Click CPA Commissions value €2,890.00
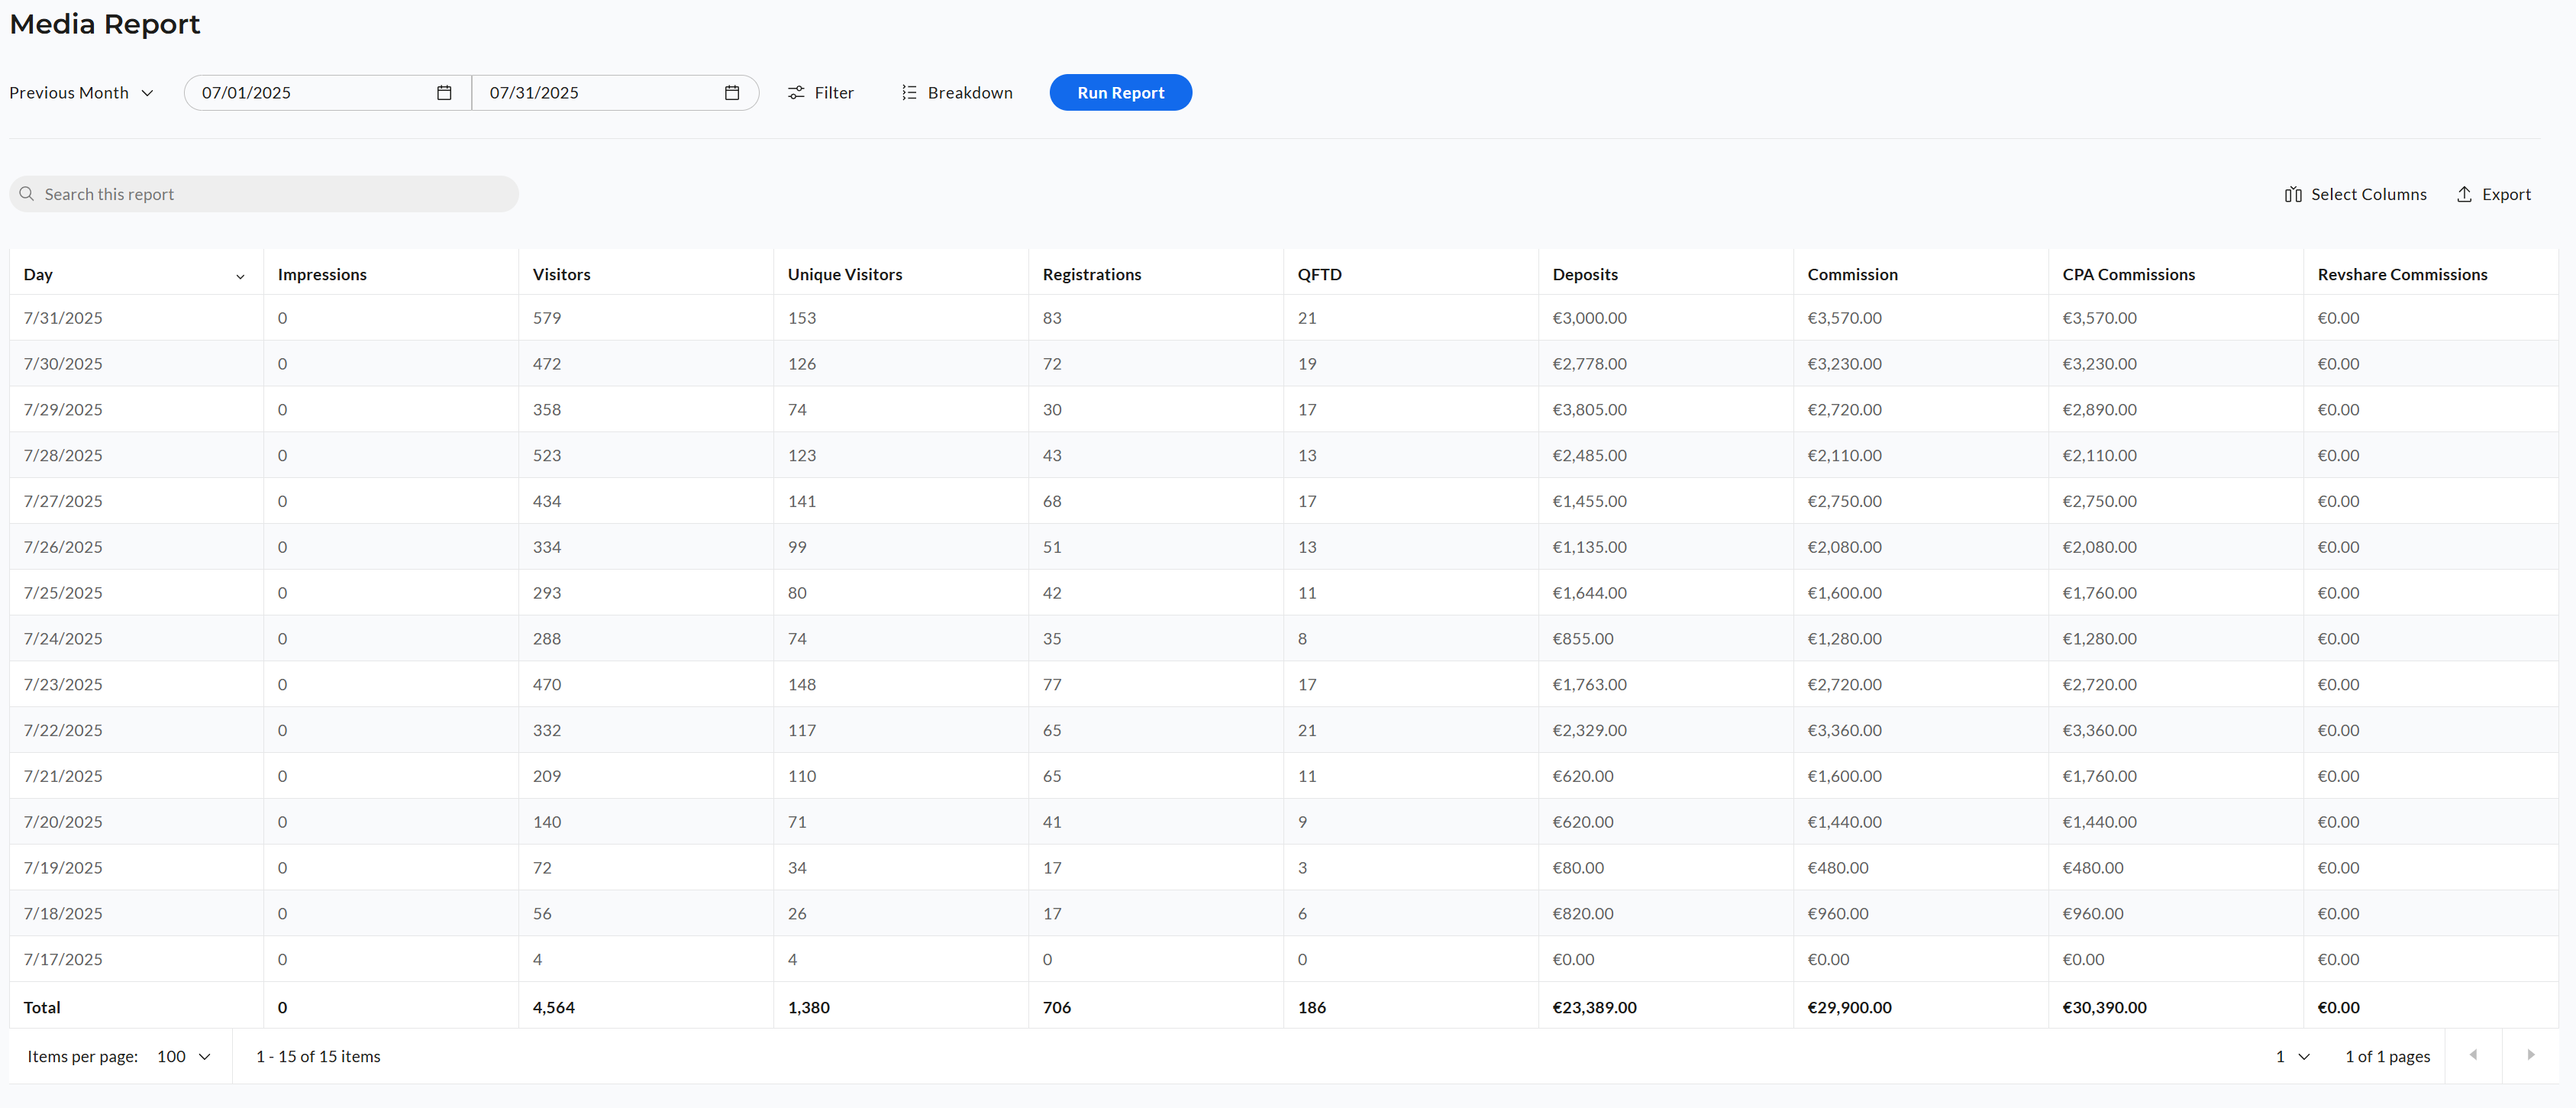 pyautogui.click(x=2099, y=410)
